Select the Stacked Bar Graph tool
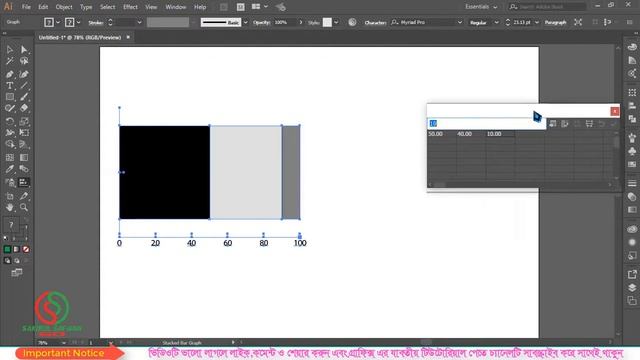 tap(24, 182)
